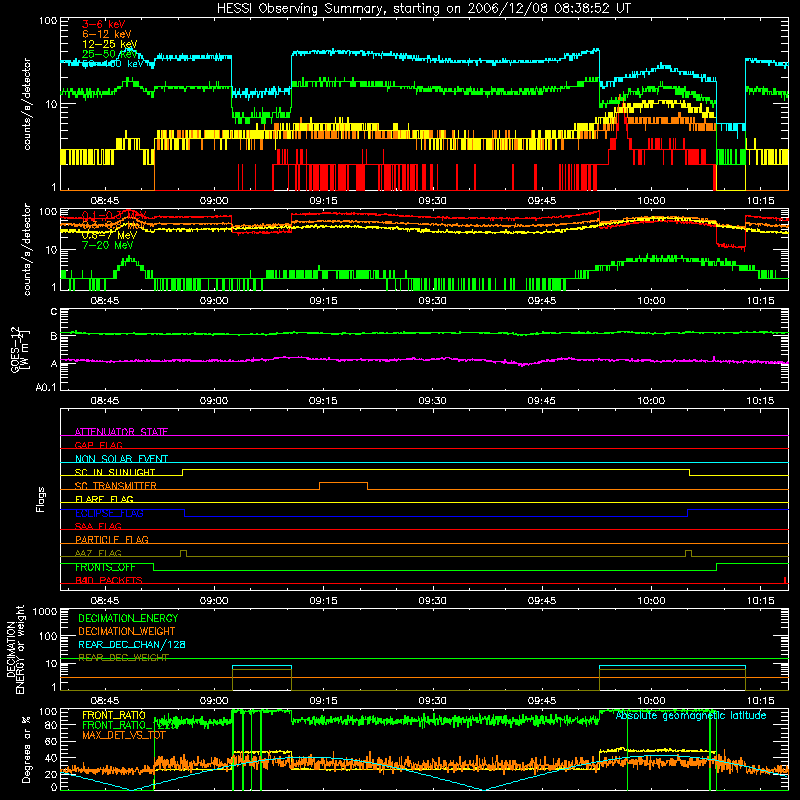Click the DECIMATION_WEIGHT legend label
Screen dimensions: 800x800
(x=127, y=631)
